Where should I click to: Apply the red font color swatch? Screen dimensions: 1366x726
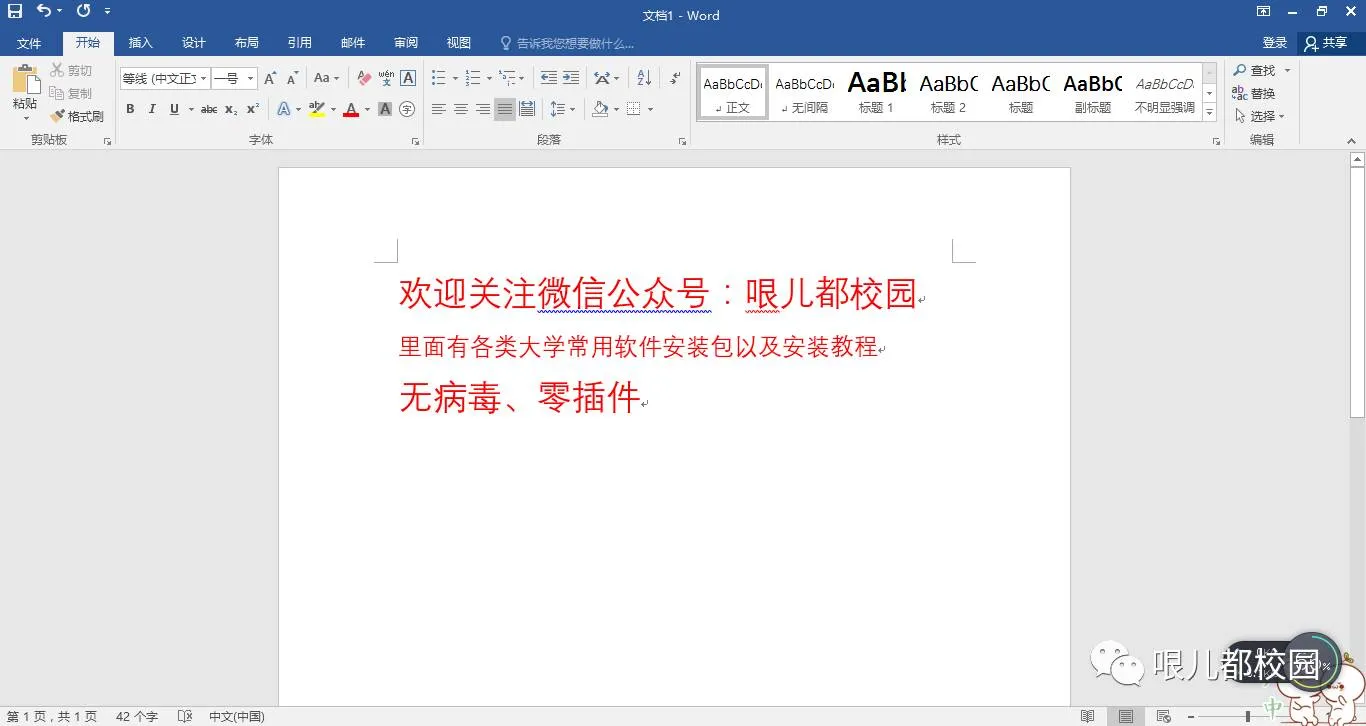pyautogui.click(x=350, y=109)
